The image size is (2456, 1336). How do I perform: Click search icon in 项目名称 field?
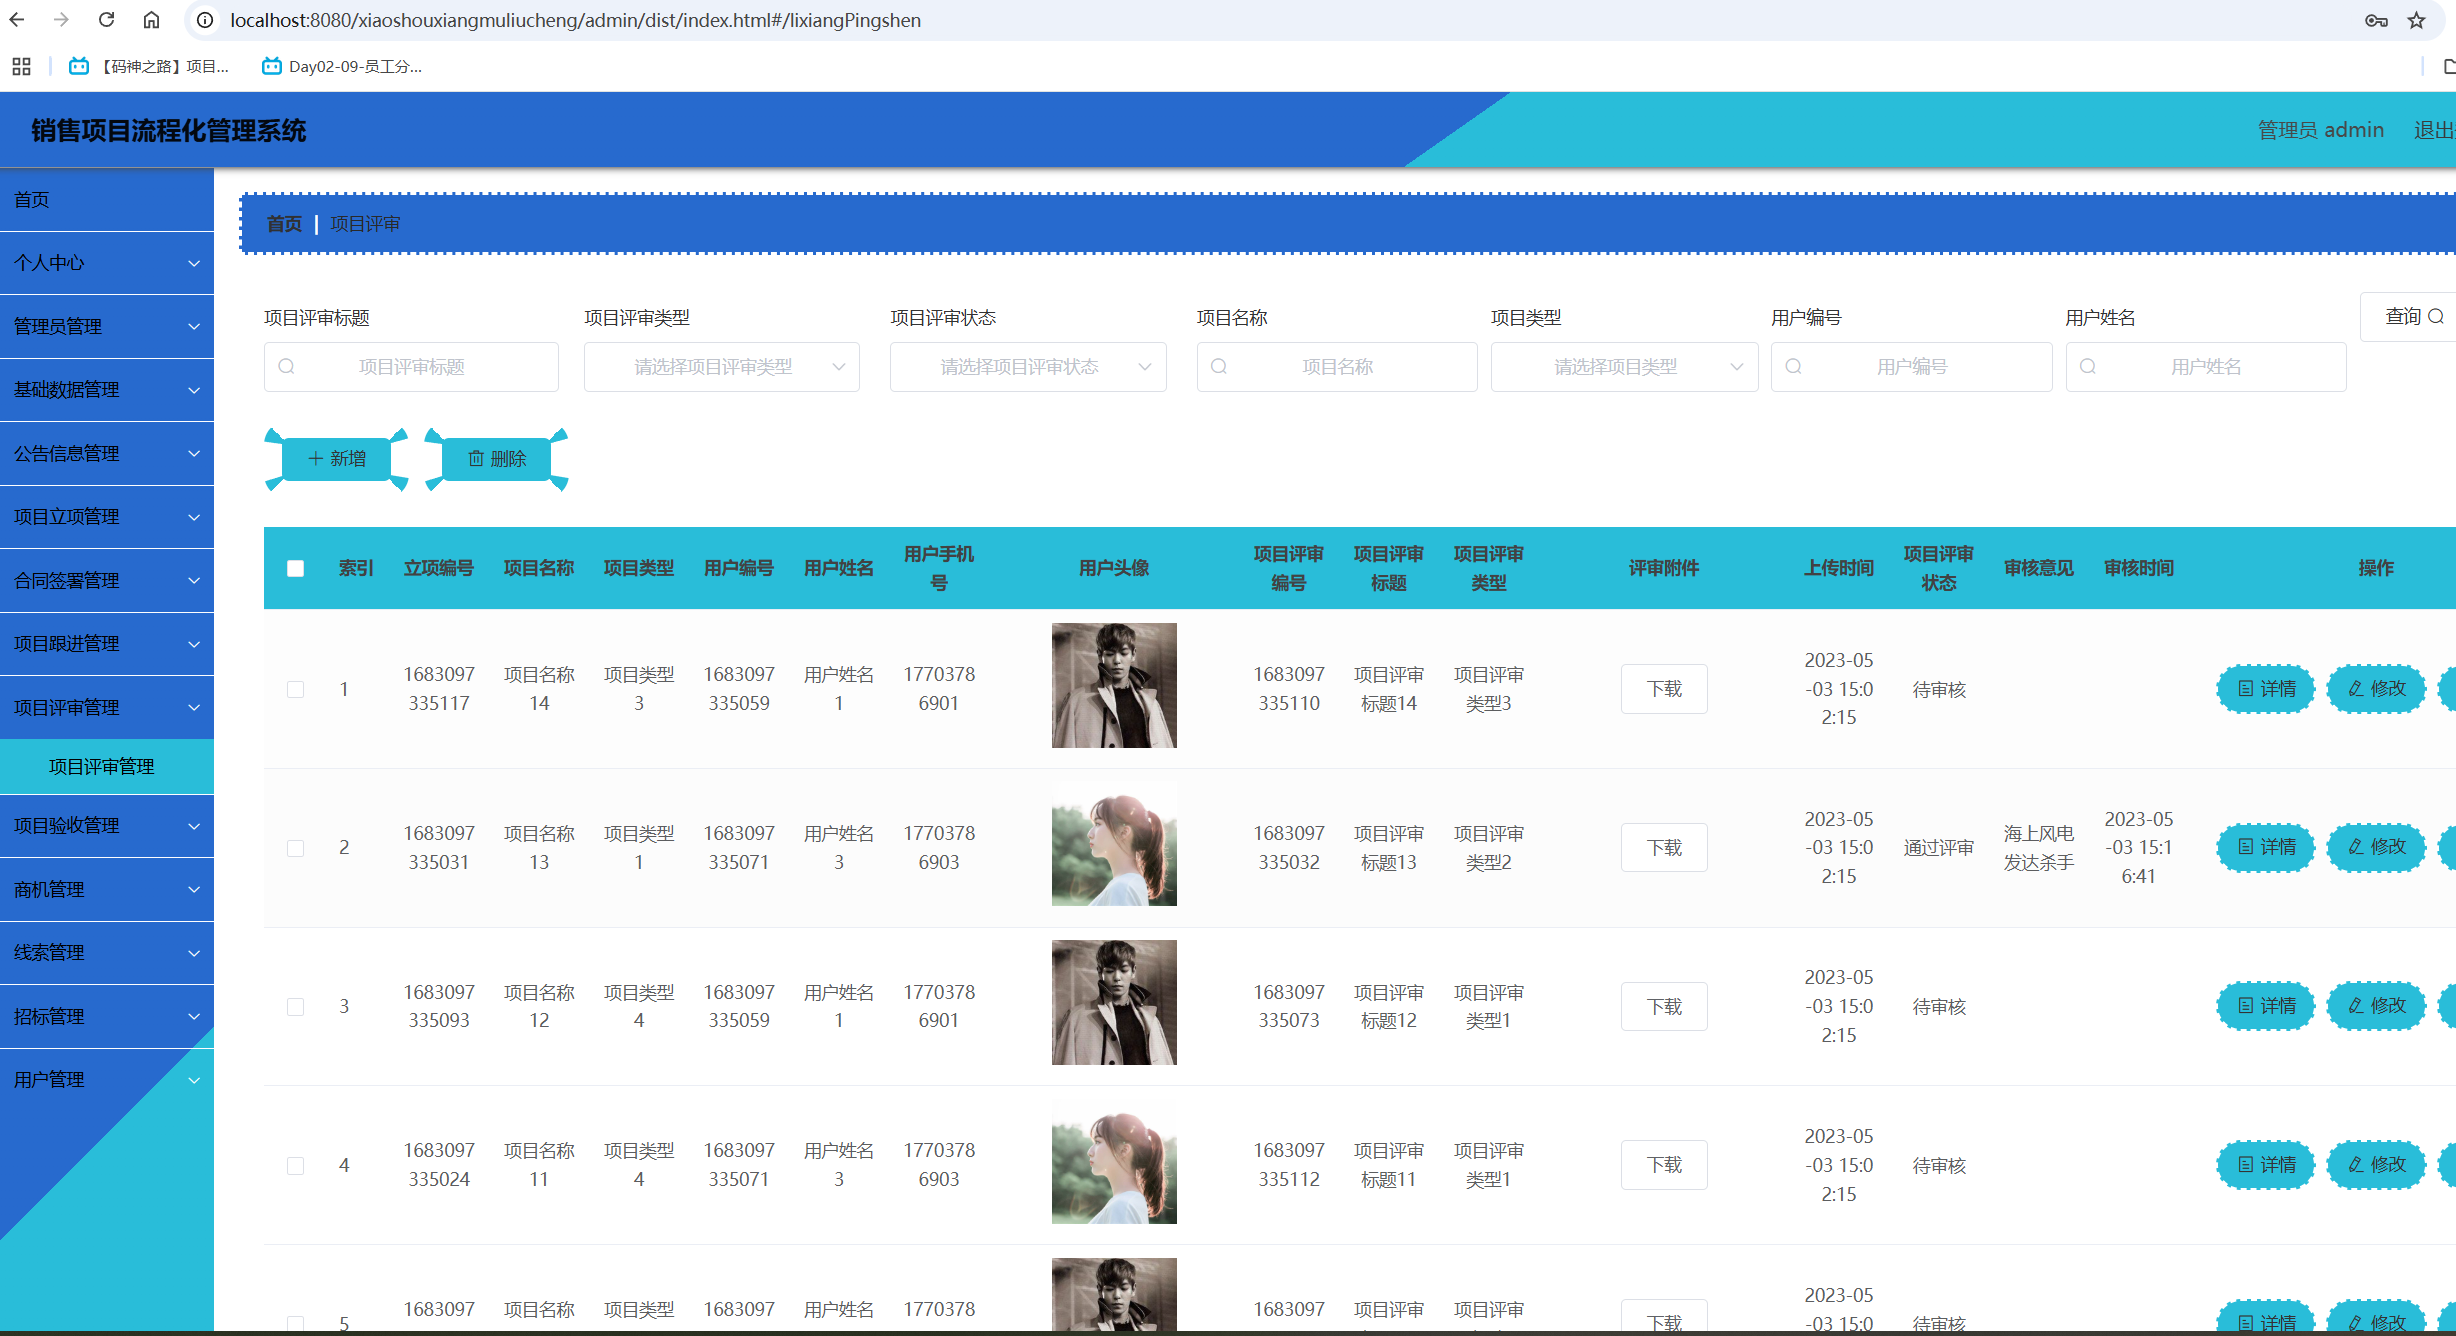(x=1219, y=367)
